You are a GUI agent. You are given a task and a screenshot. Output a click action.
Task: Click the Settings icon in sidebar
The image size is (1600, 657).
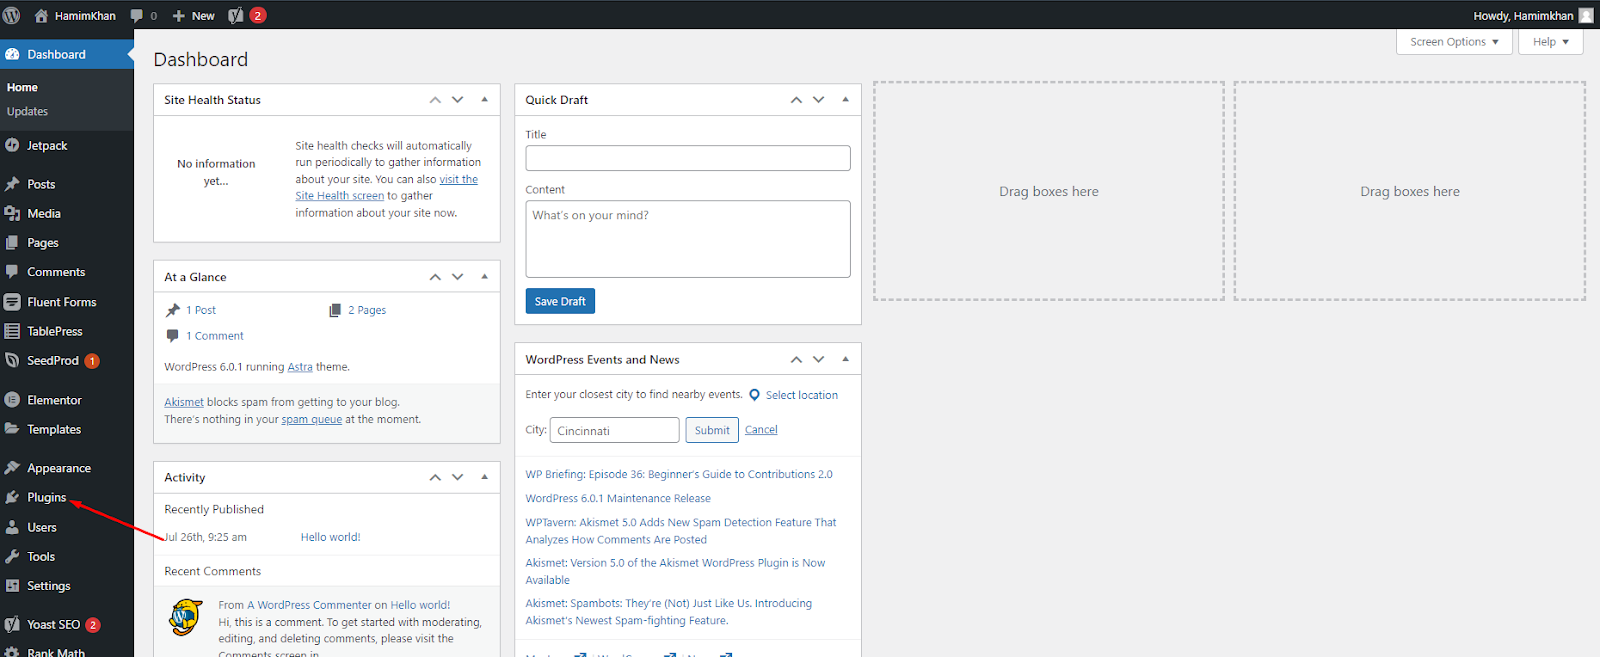12,586
